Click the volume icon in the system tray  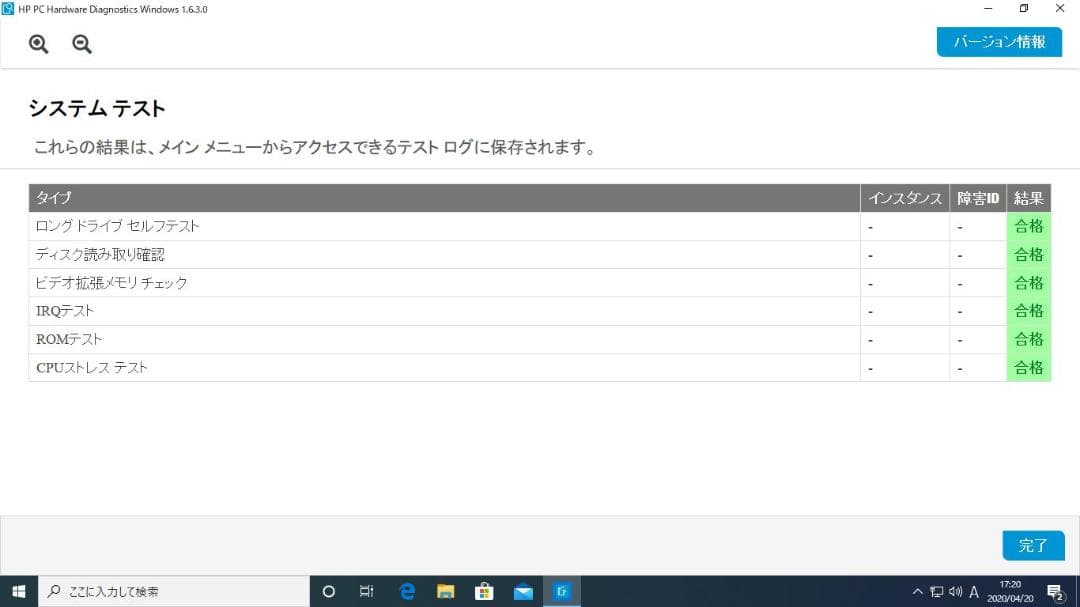point(952,591)
